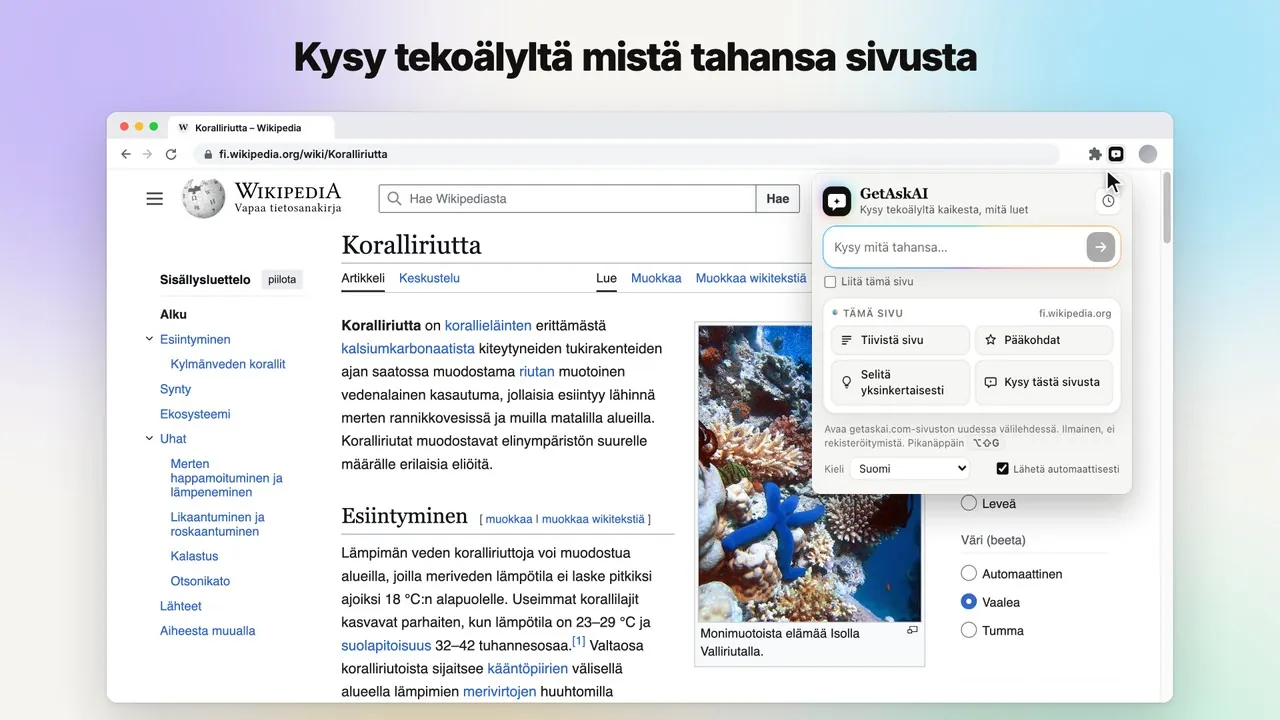1280x720 pixels.
Task: Select the 'Automaattinen' color radio button
Action: [968, 574]
